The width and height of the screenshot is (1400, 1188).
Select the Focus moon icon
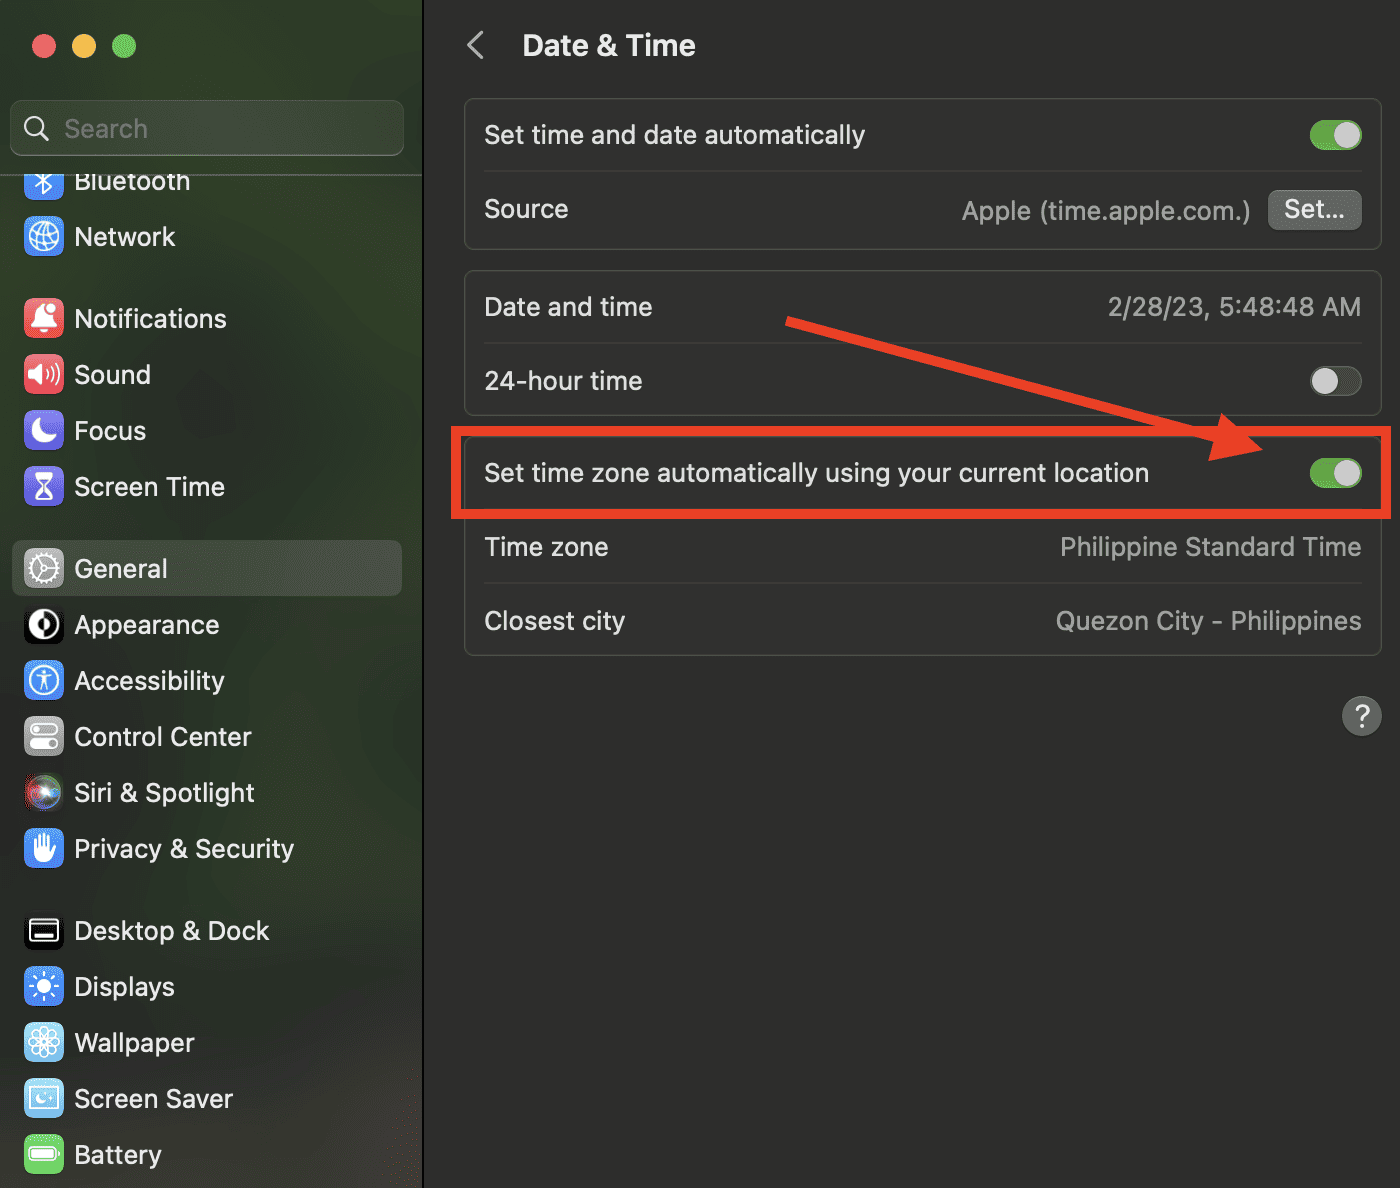44,431
